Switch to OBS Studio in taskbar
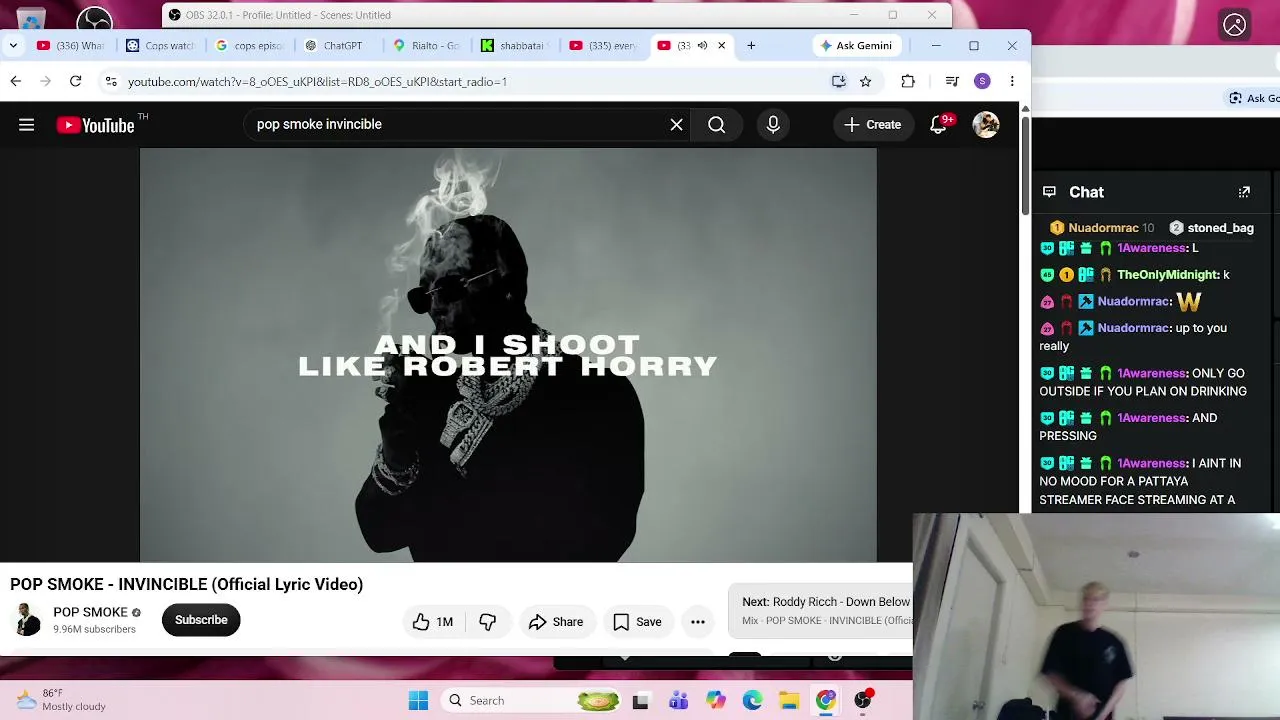The image size is (1280, 720). 863,701
